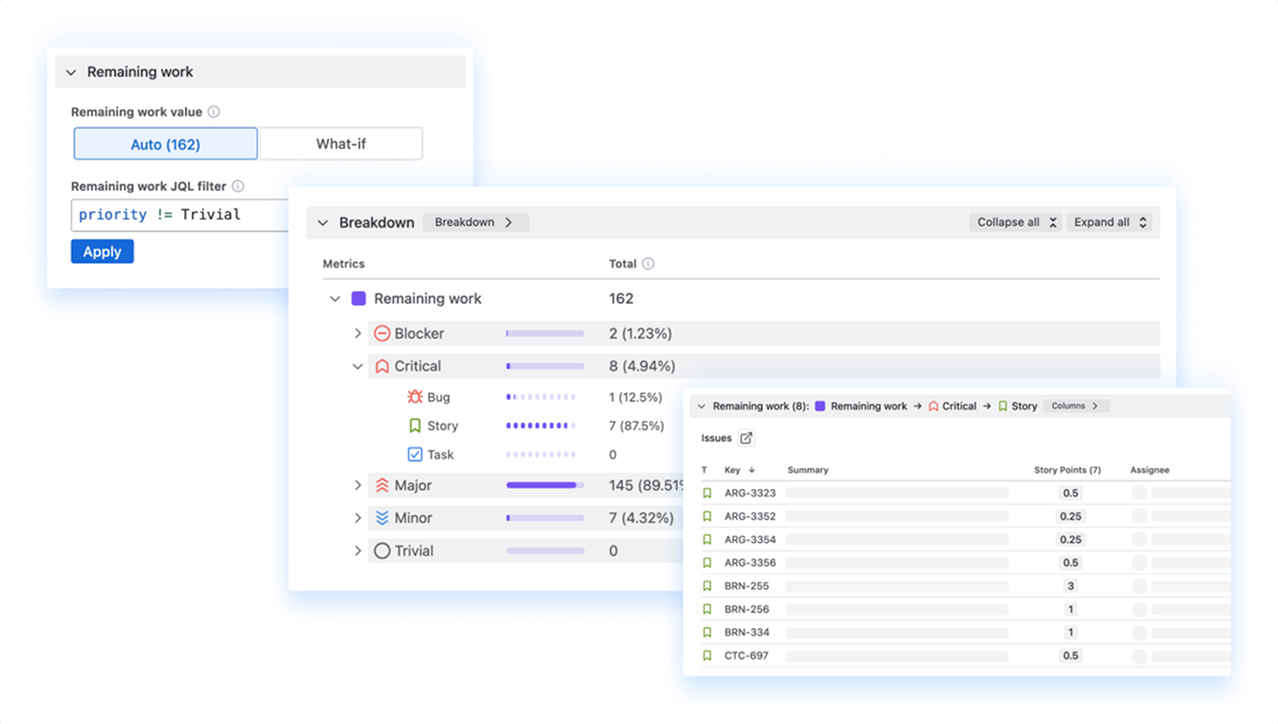1278x724 pixels.
Task: Collapse the Remaining work tree row
Action: 335,299
